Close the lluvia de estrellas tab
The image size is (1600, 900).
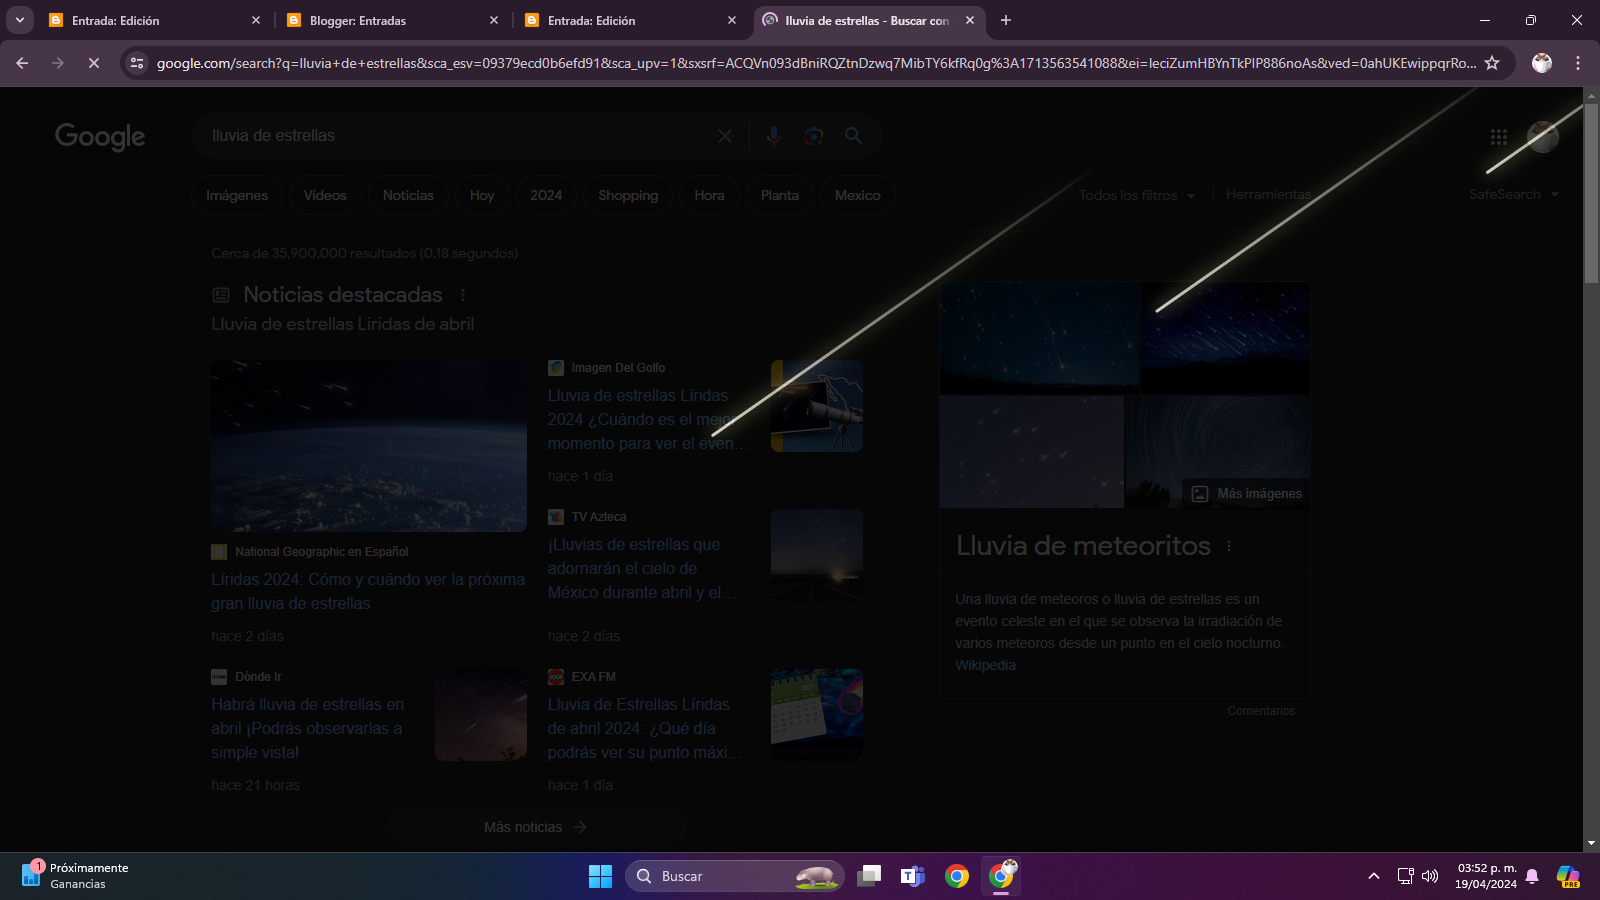tap(969, 20)
